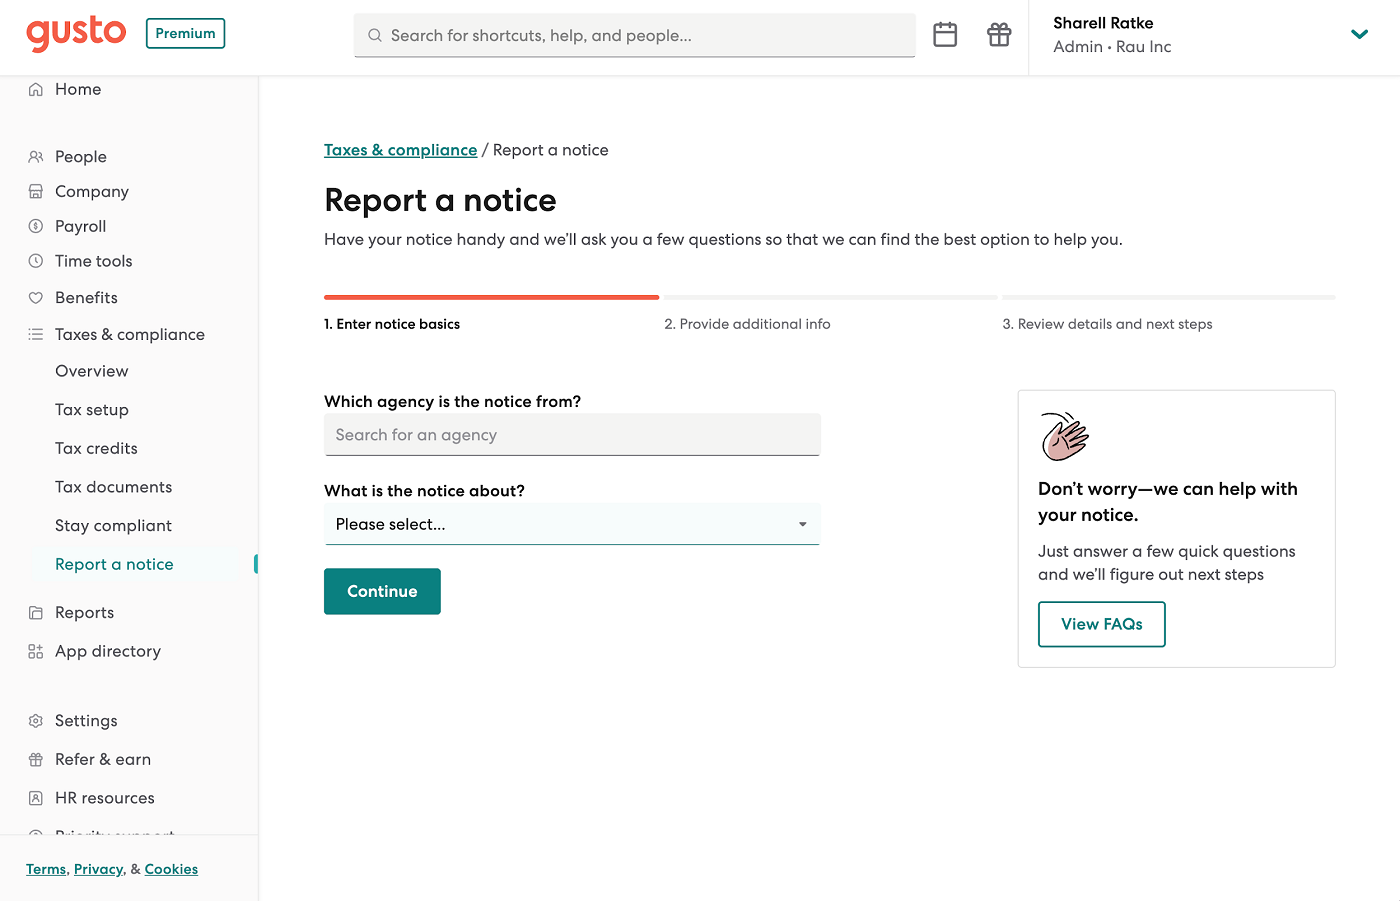Go to Home in sidebar
The width and height of the screenshot is (1400, 901).
pyautogui.click(x=78, y=89)
